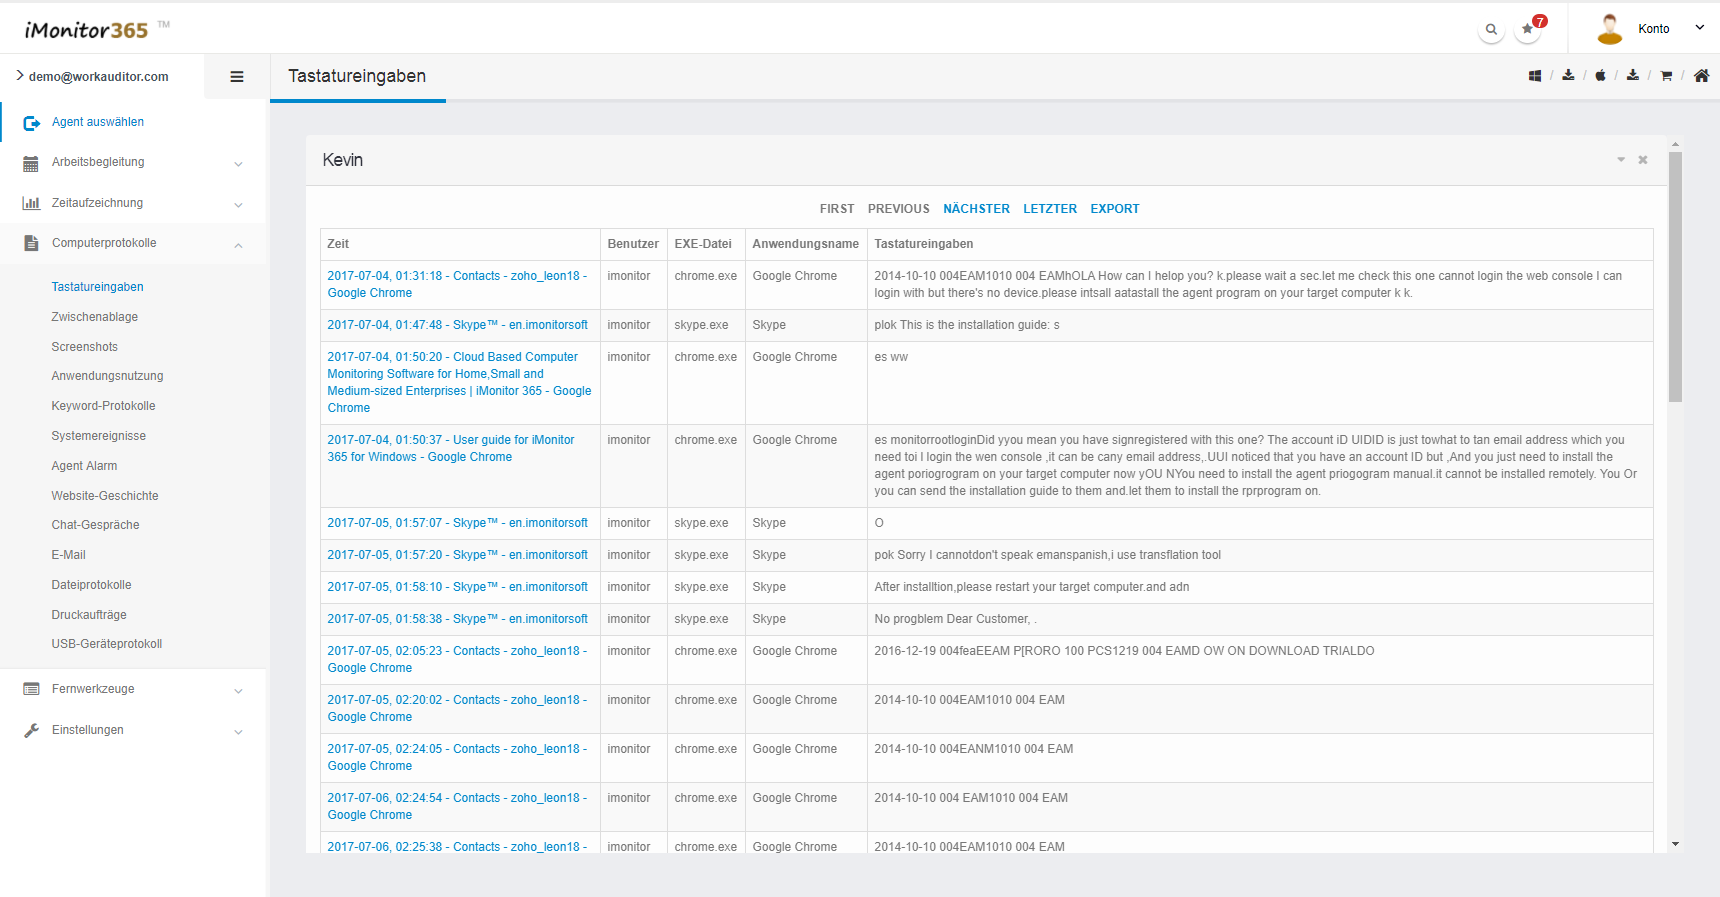Image resolution: width=1720 pixels, height=897 pixels.
Task: Go to the home icon
Action: point(1701,76)
